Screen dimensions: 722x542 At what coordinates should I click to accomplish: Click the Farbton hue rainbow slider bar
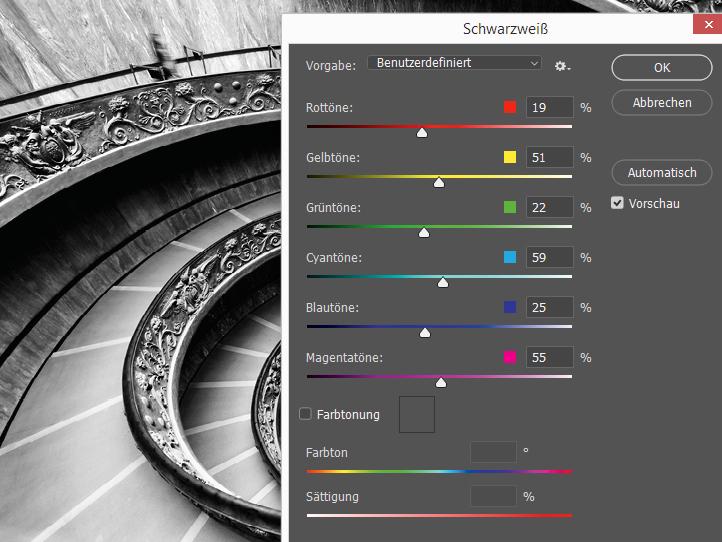click(439, 472)
